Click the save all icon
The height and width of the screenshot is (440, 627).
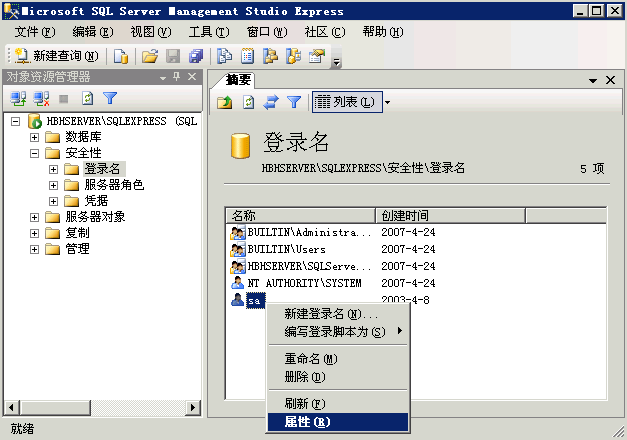[x=196, y=56]
